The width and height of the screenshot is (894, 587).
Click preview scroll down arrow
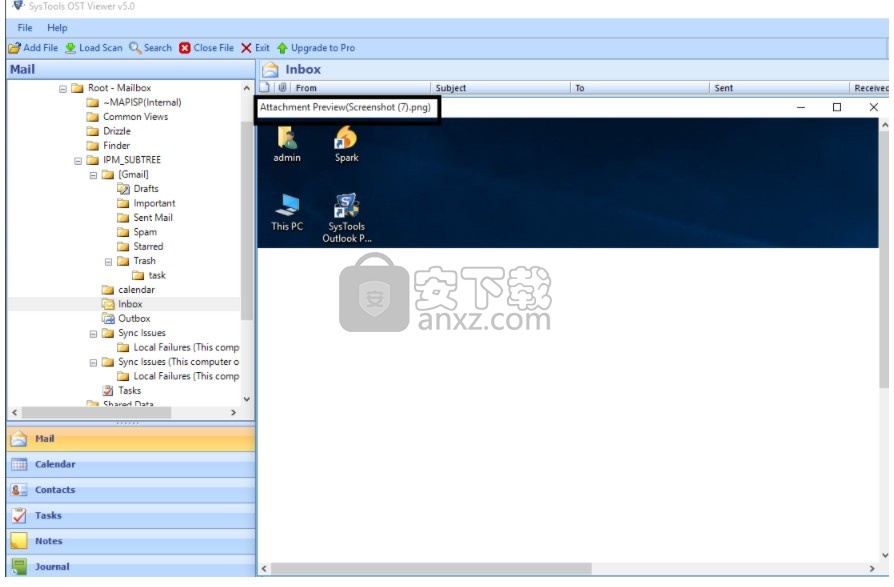[884, 555]
